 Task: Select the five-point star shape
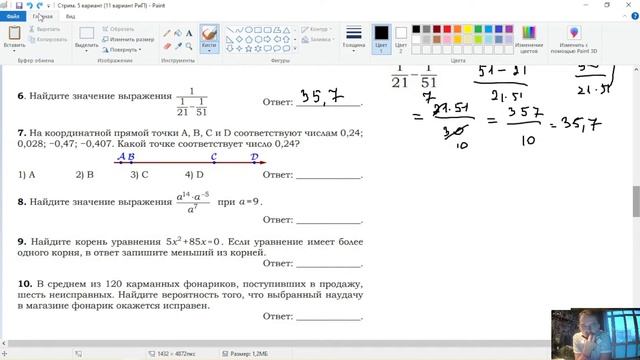click(249, 49)
